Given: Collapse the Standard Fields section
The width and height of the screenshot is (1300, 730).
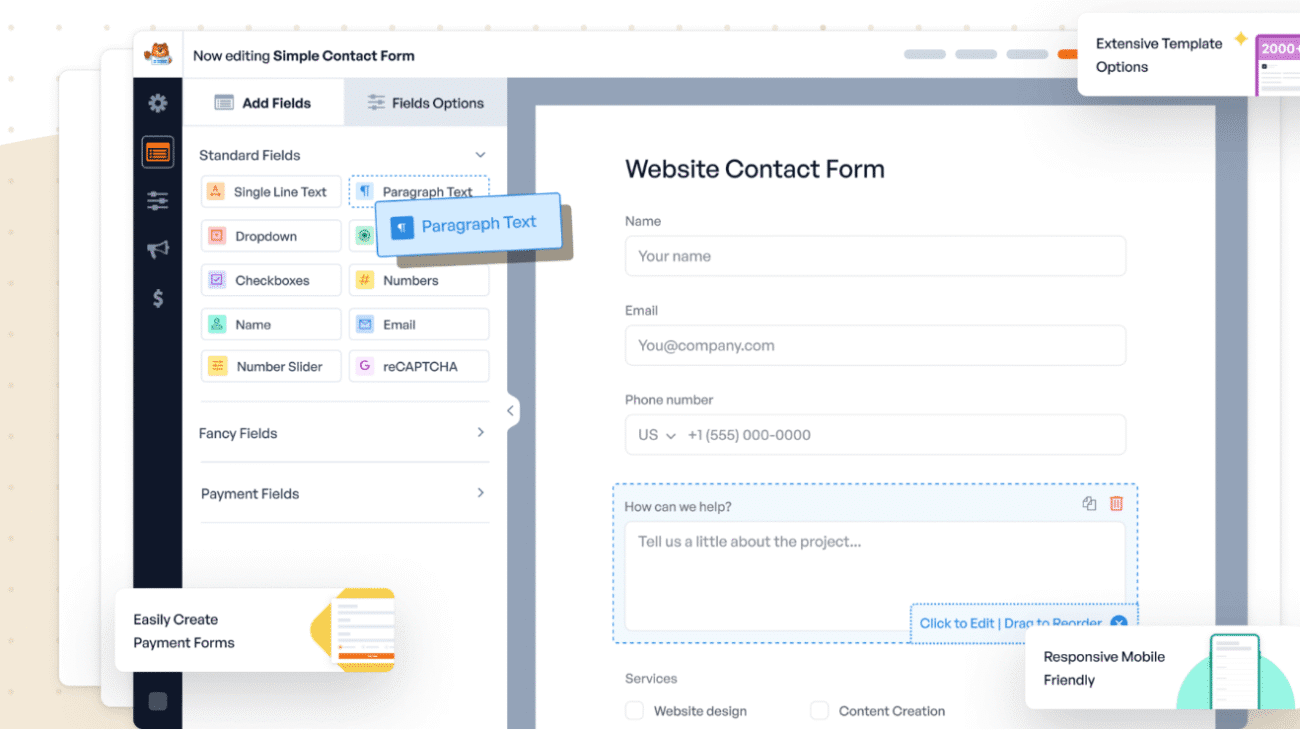Looking at the screenshot, I should tap(480, 155).
